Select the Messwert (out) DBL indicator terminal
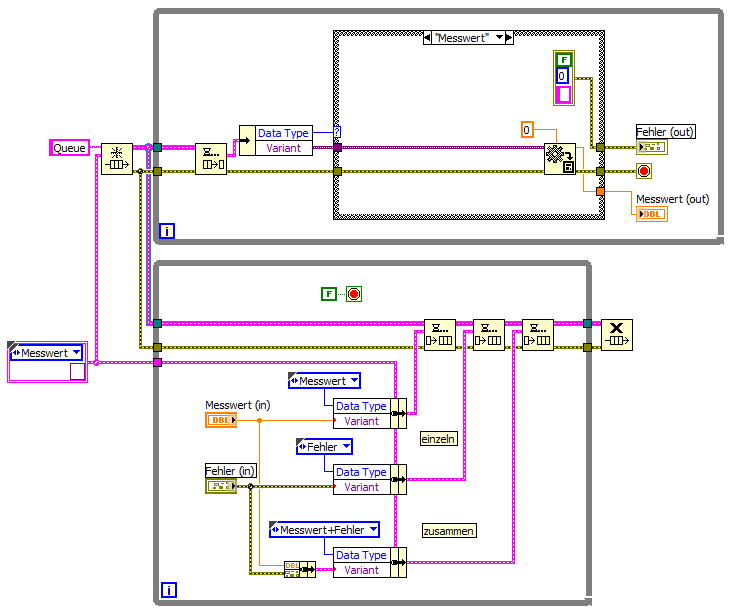 [652, 214]
